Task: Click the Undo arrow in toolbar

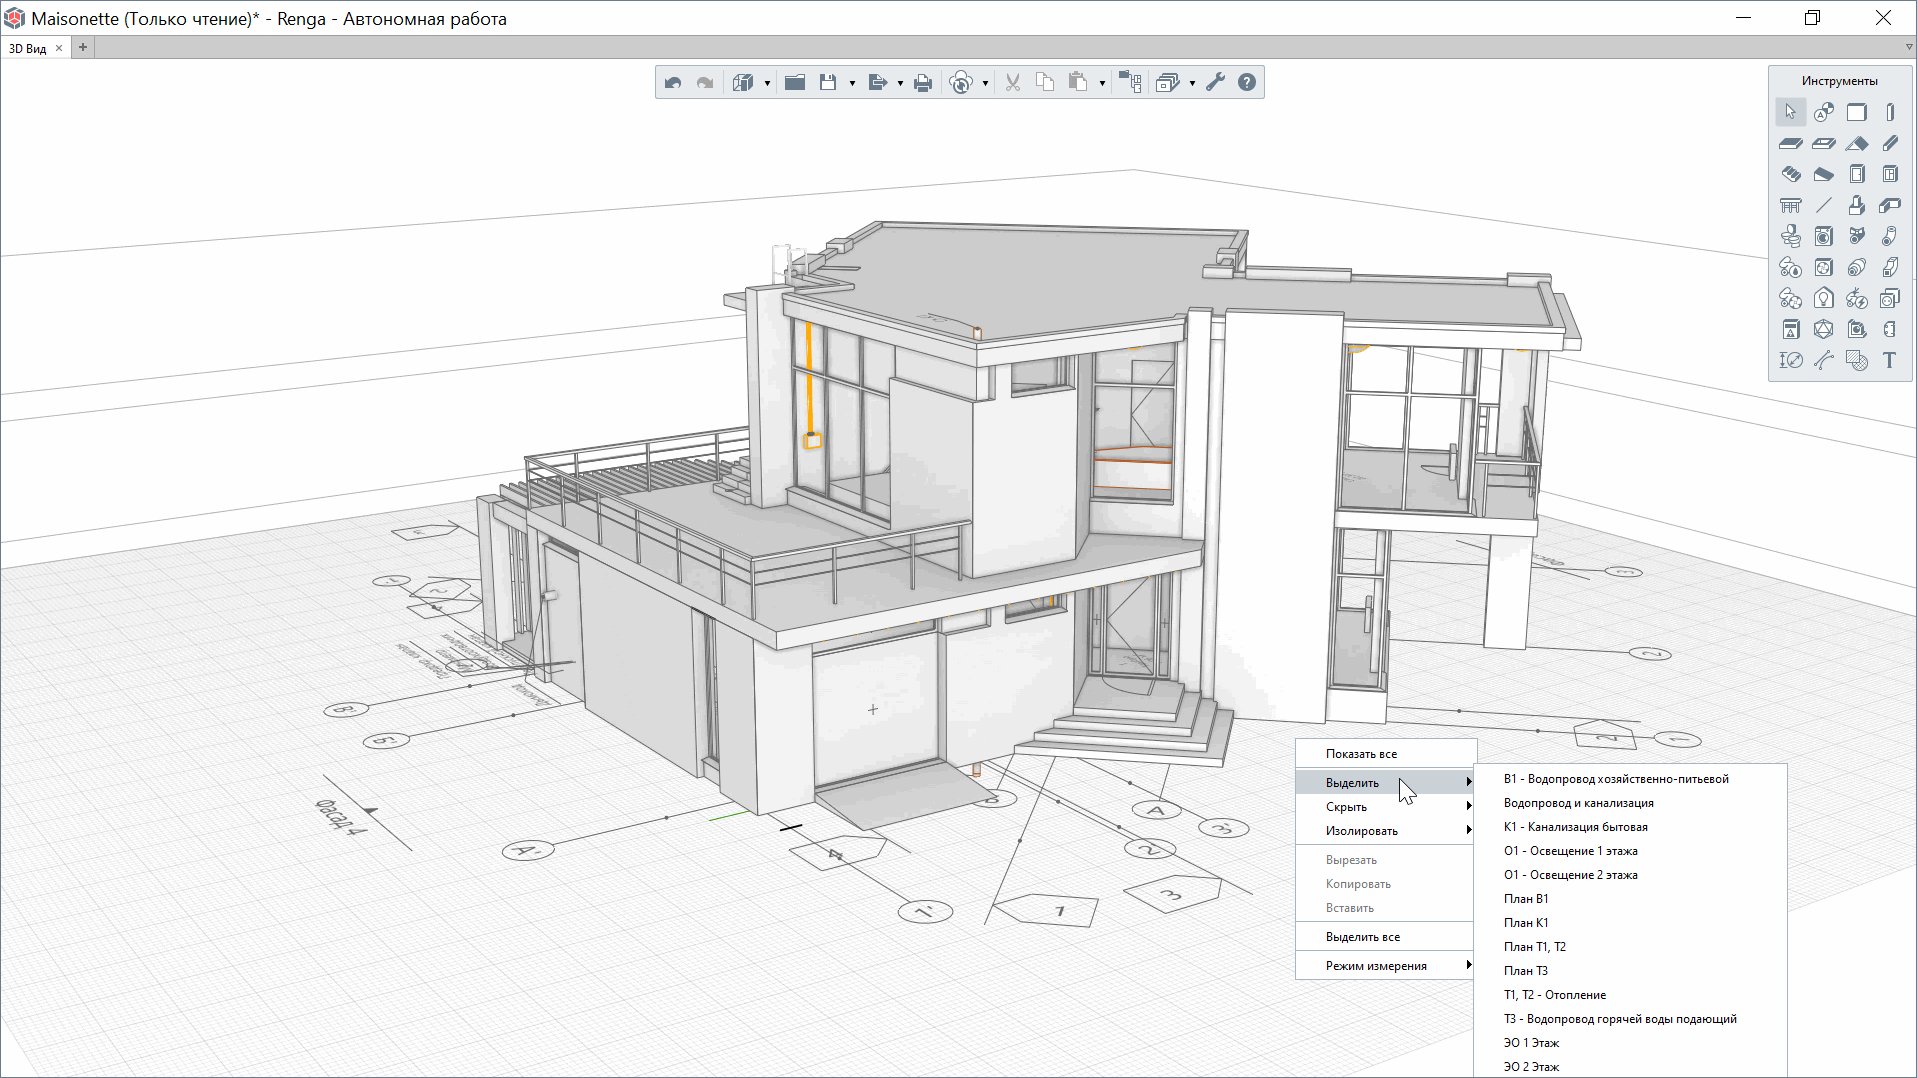Action: coord(673,83)
